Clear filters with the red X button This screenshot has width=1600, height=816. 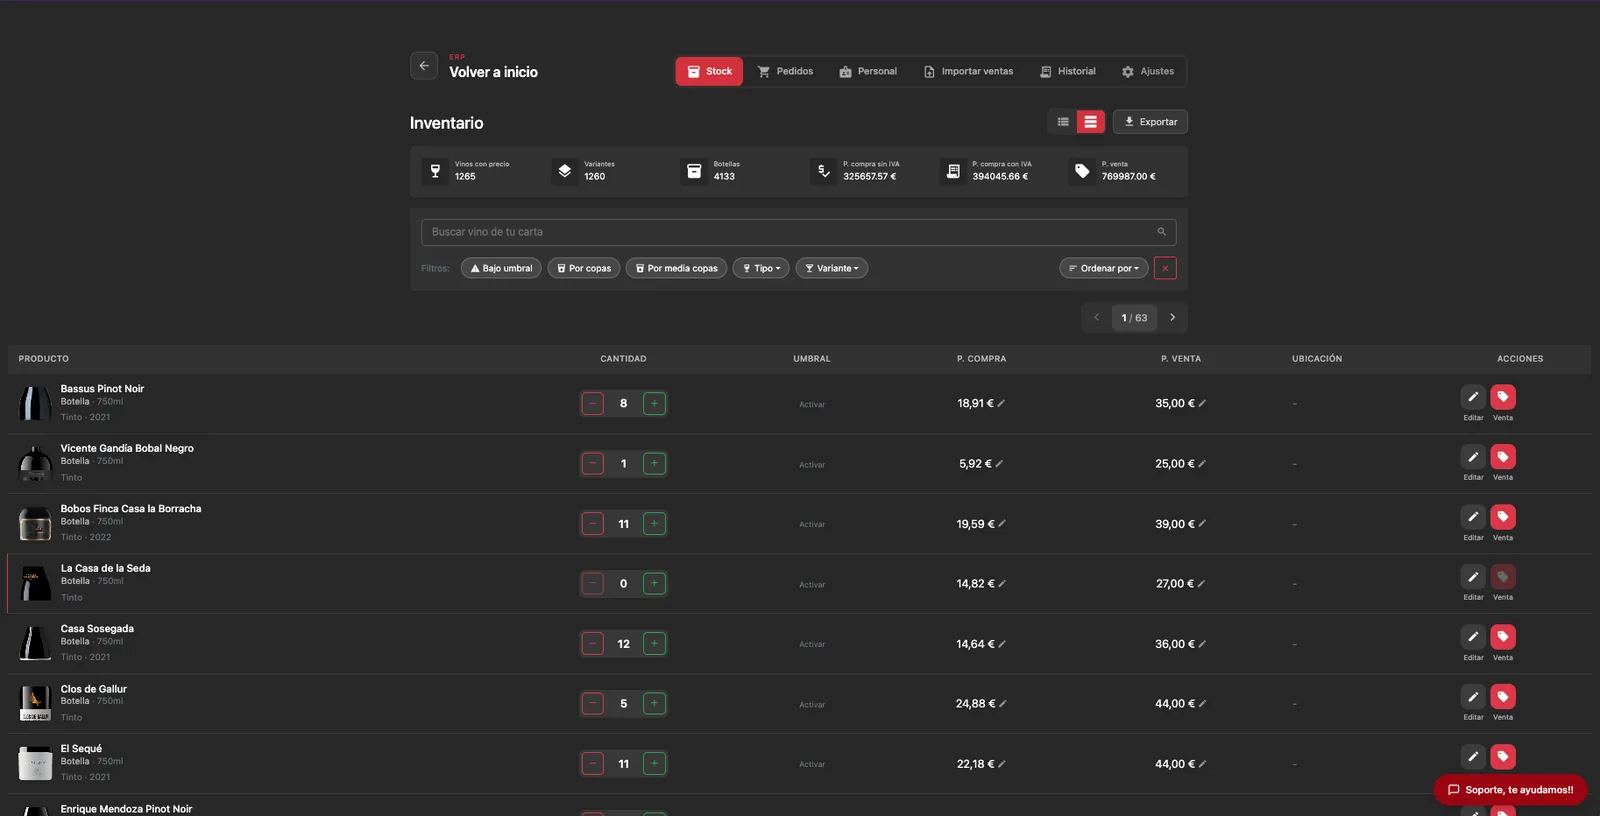pyautogui.click(x=1165, y=268)
